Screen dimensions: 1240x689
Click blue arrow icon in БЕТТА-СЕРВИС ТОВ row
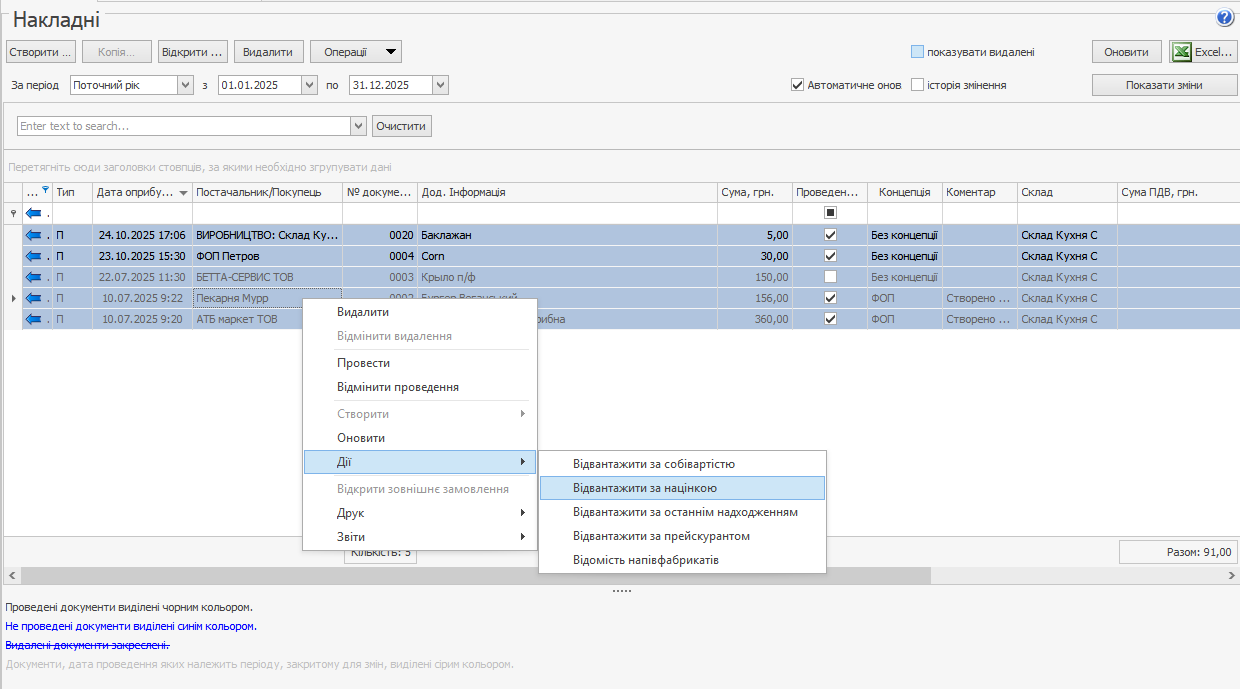35,277
